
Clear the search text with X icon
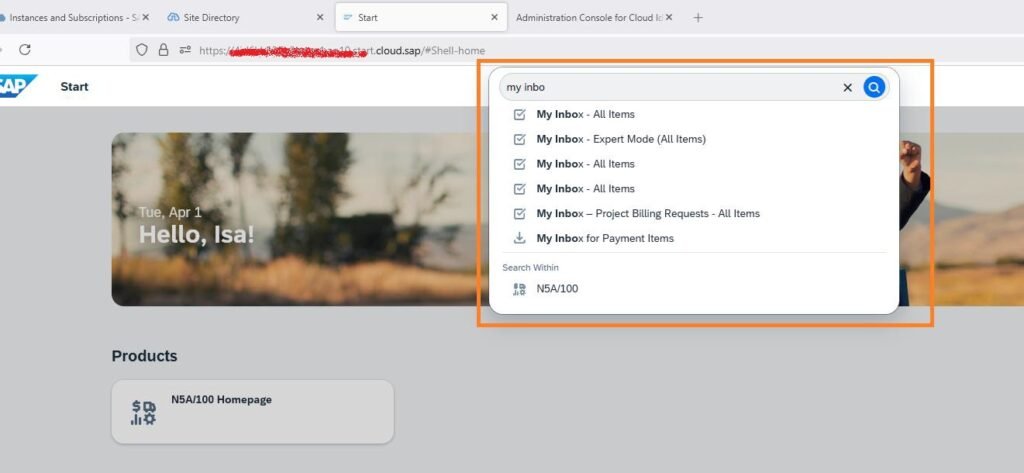pos(847,88)
